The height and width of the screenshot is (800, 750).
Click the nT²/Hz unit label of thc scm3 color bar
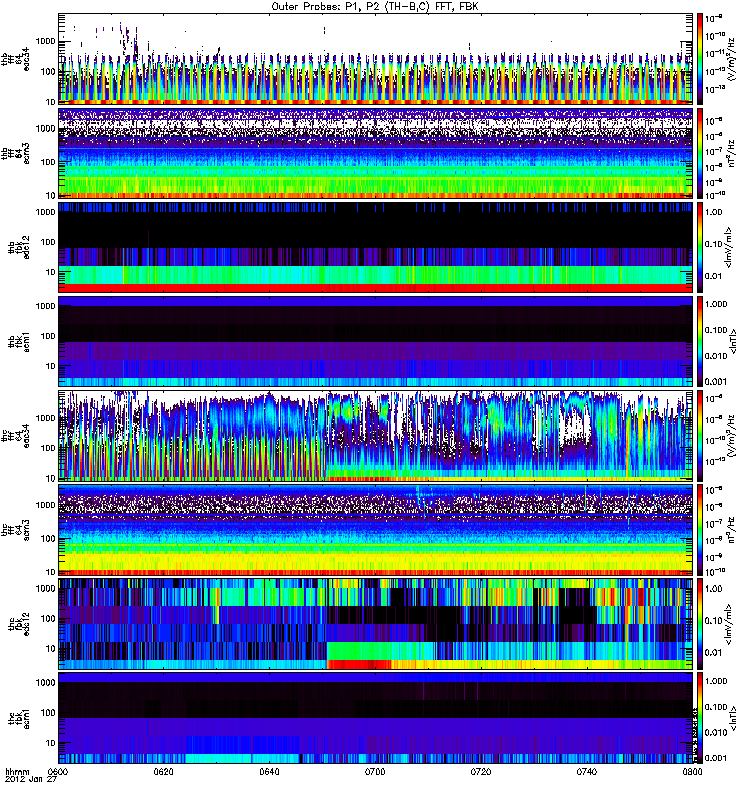tap(731, 530)
